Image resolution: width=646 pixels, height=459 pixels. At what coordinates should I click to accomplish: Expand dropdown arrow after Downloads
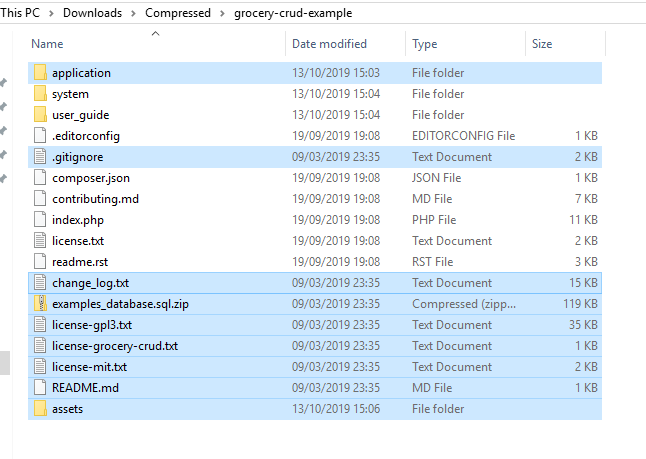click(133, 14)
